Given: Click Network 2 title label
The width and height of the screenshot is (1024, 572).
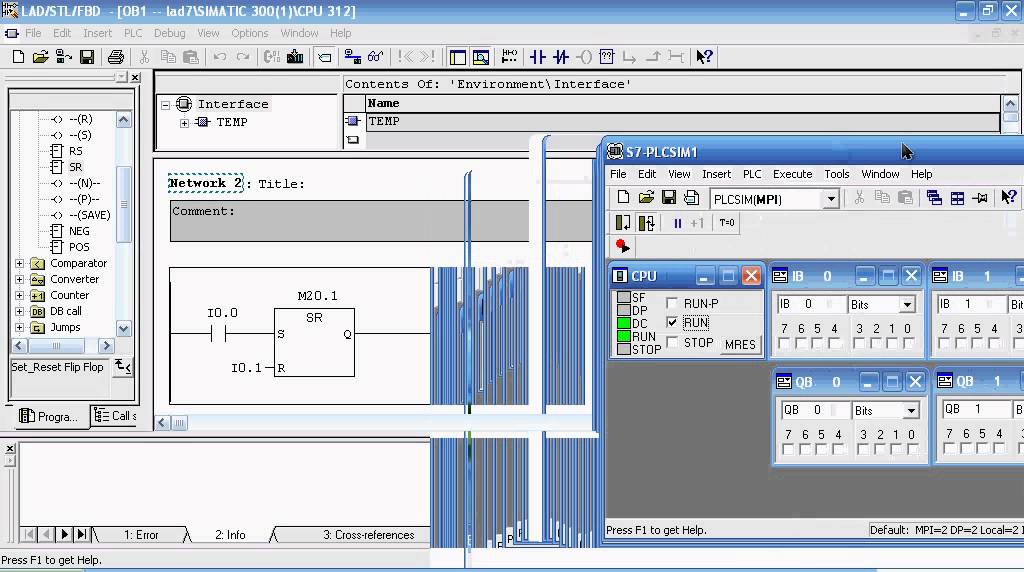Looking at the screenshot, I should click(205, 183).
